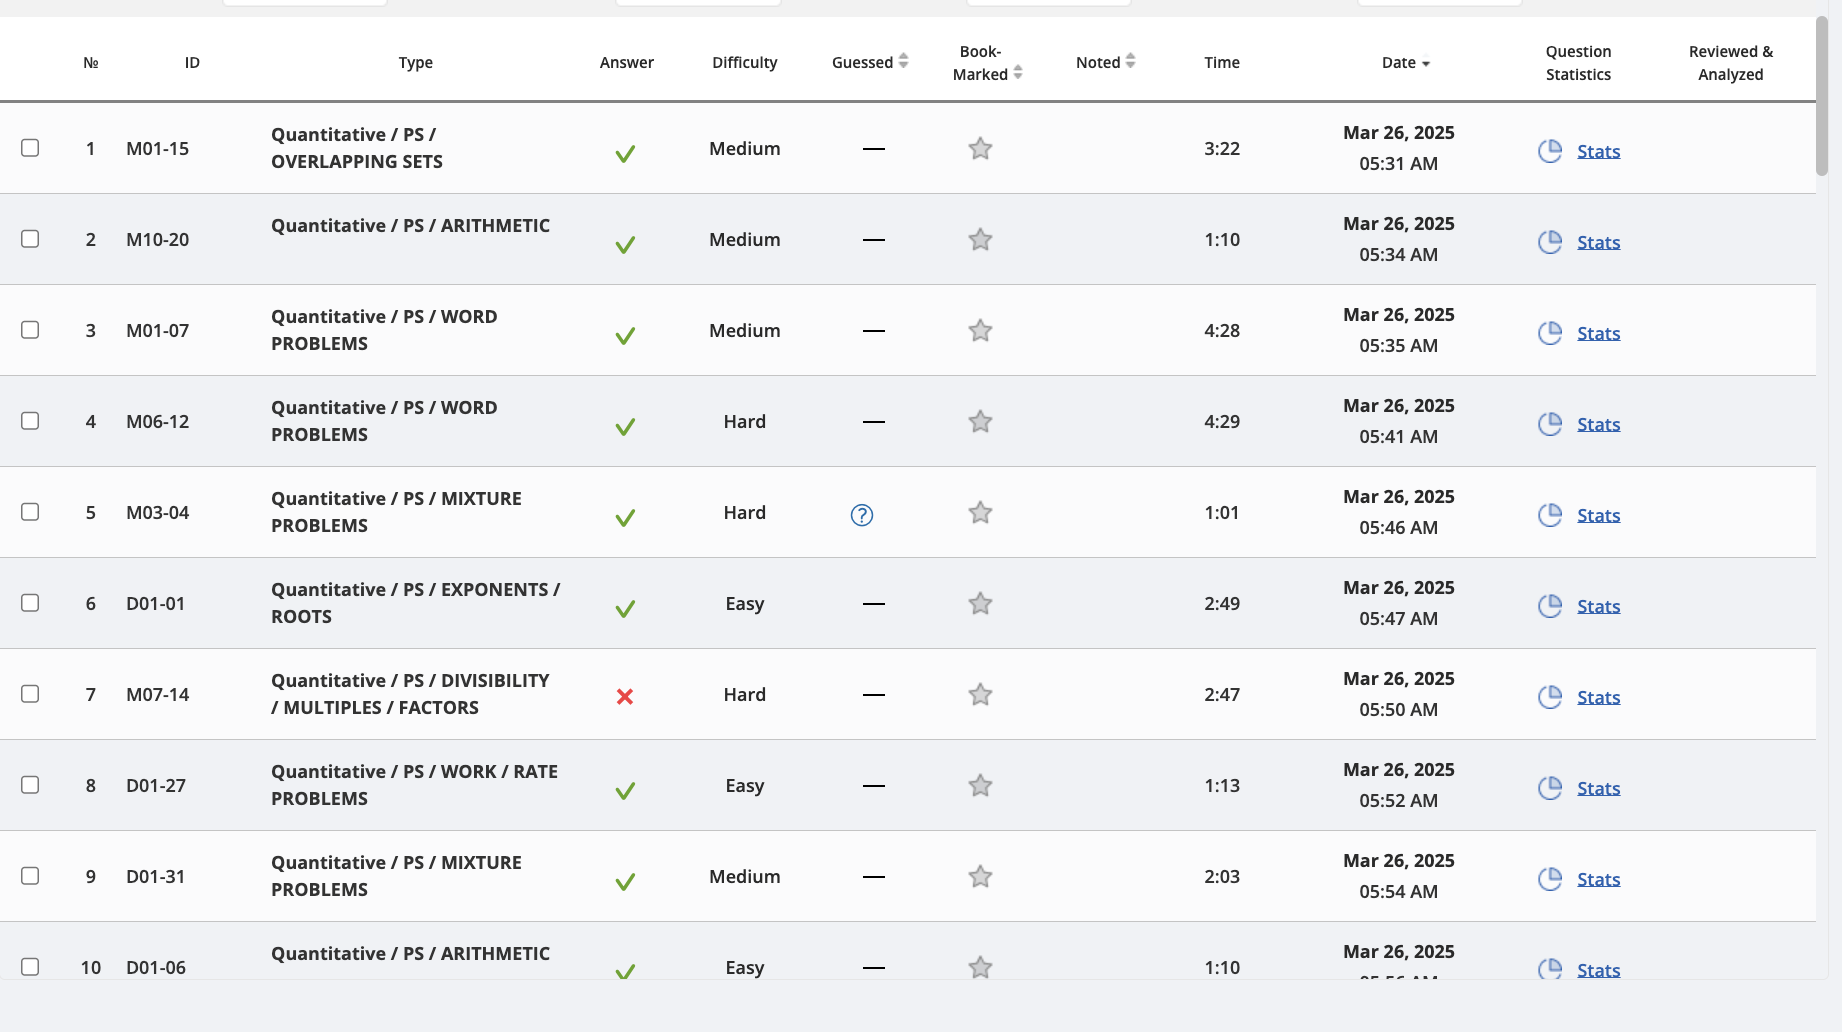Select the checkbox for question 1
Viewport: 1842px width, 1032px height.
(x=30, y=148)
